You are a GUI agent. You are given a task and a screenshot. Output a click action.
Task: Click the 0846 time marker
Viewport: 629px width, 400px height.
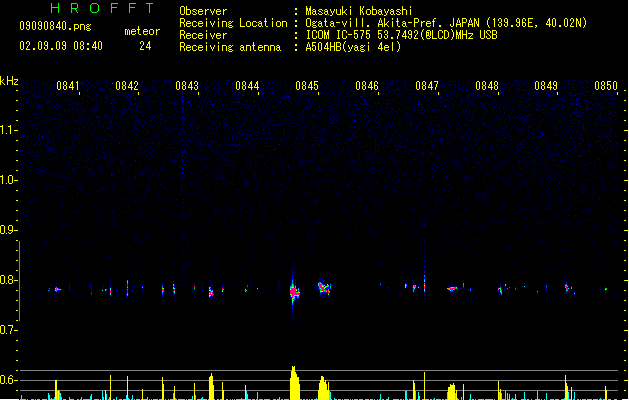tap(367, 86)
